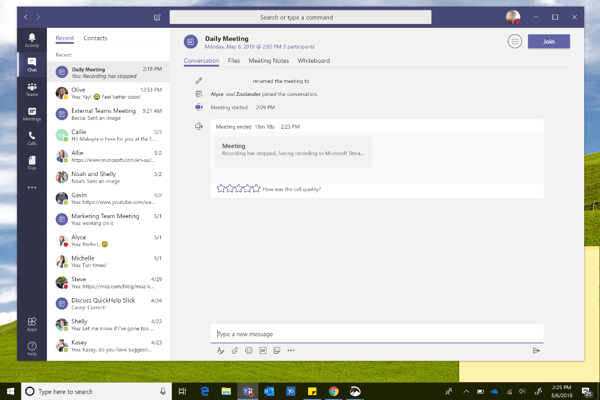Show more apps ellipsis in sidebar
Viewport: 600px width, 400px height.
coord(32,188)
